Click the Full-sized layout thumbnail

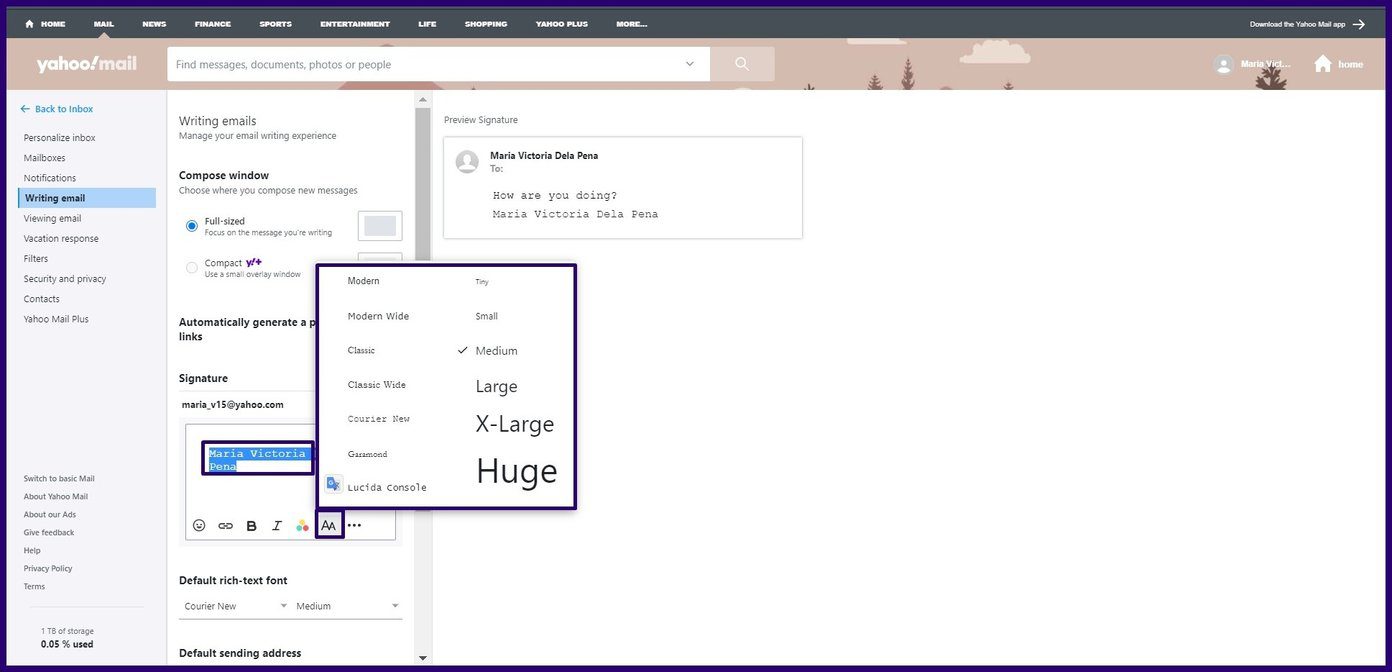pyautogui.click(x=380, y=226)
